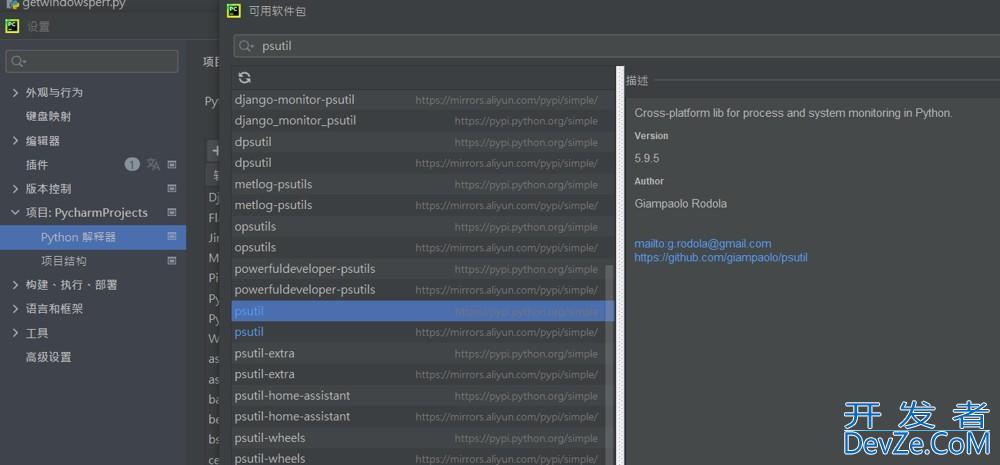Click the PyCharm logo in the 设置 title bar

tap(12, 26)
